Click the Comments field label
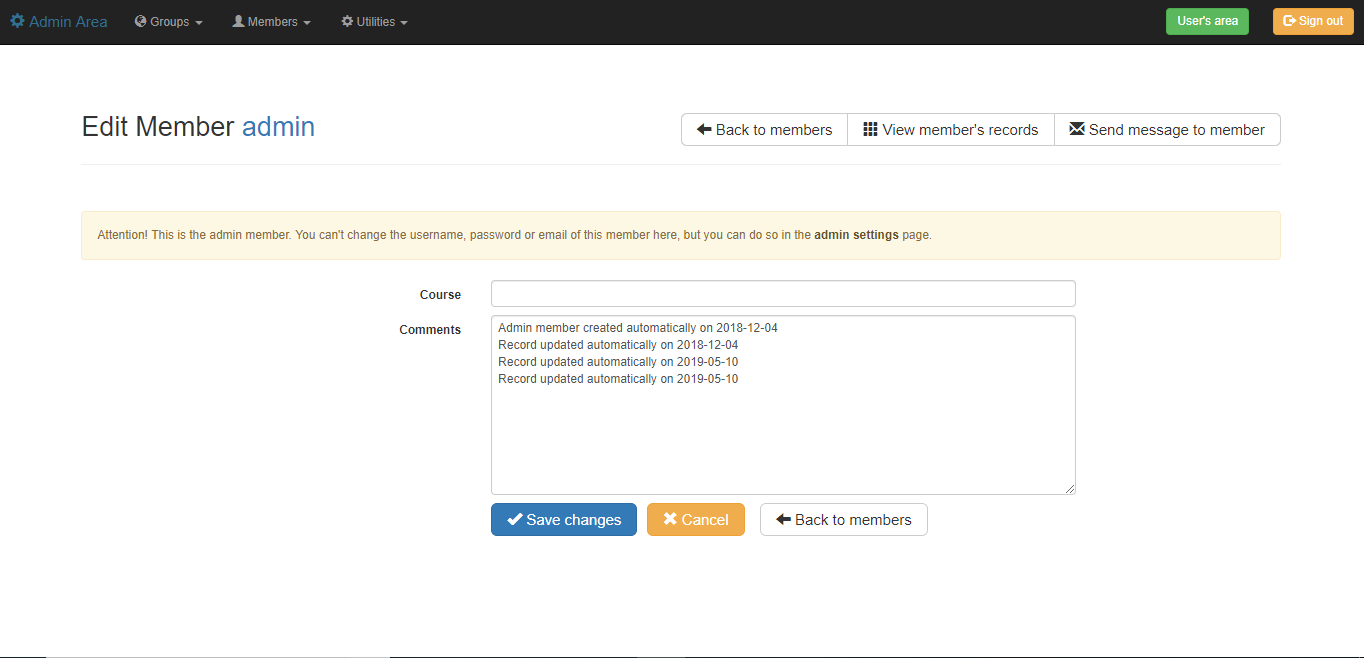 (x=430, y=330)
